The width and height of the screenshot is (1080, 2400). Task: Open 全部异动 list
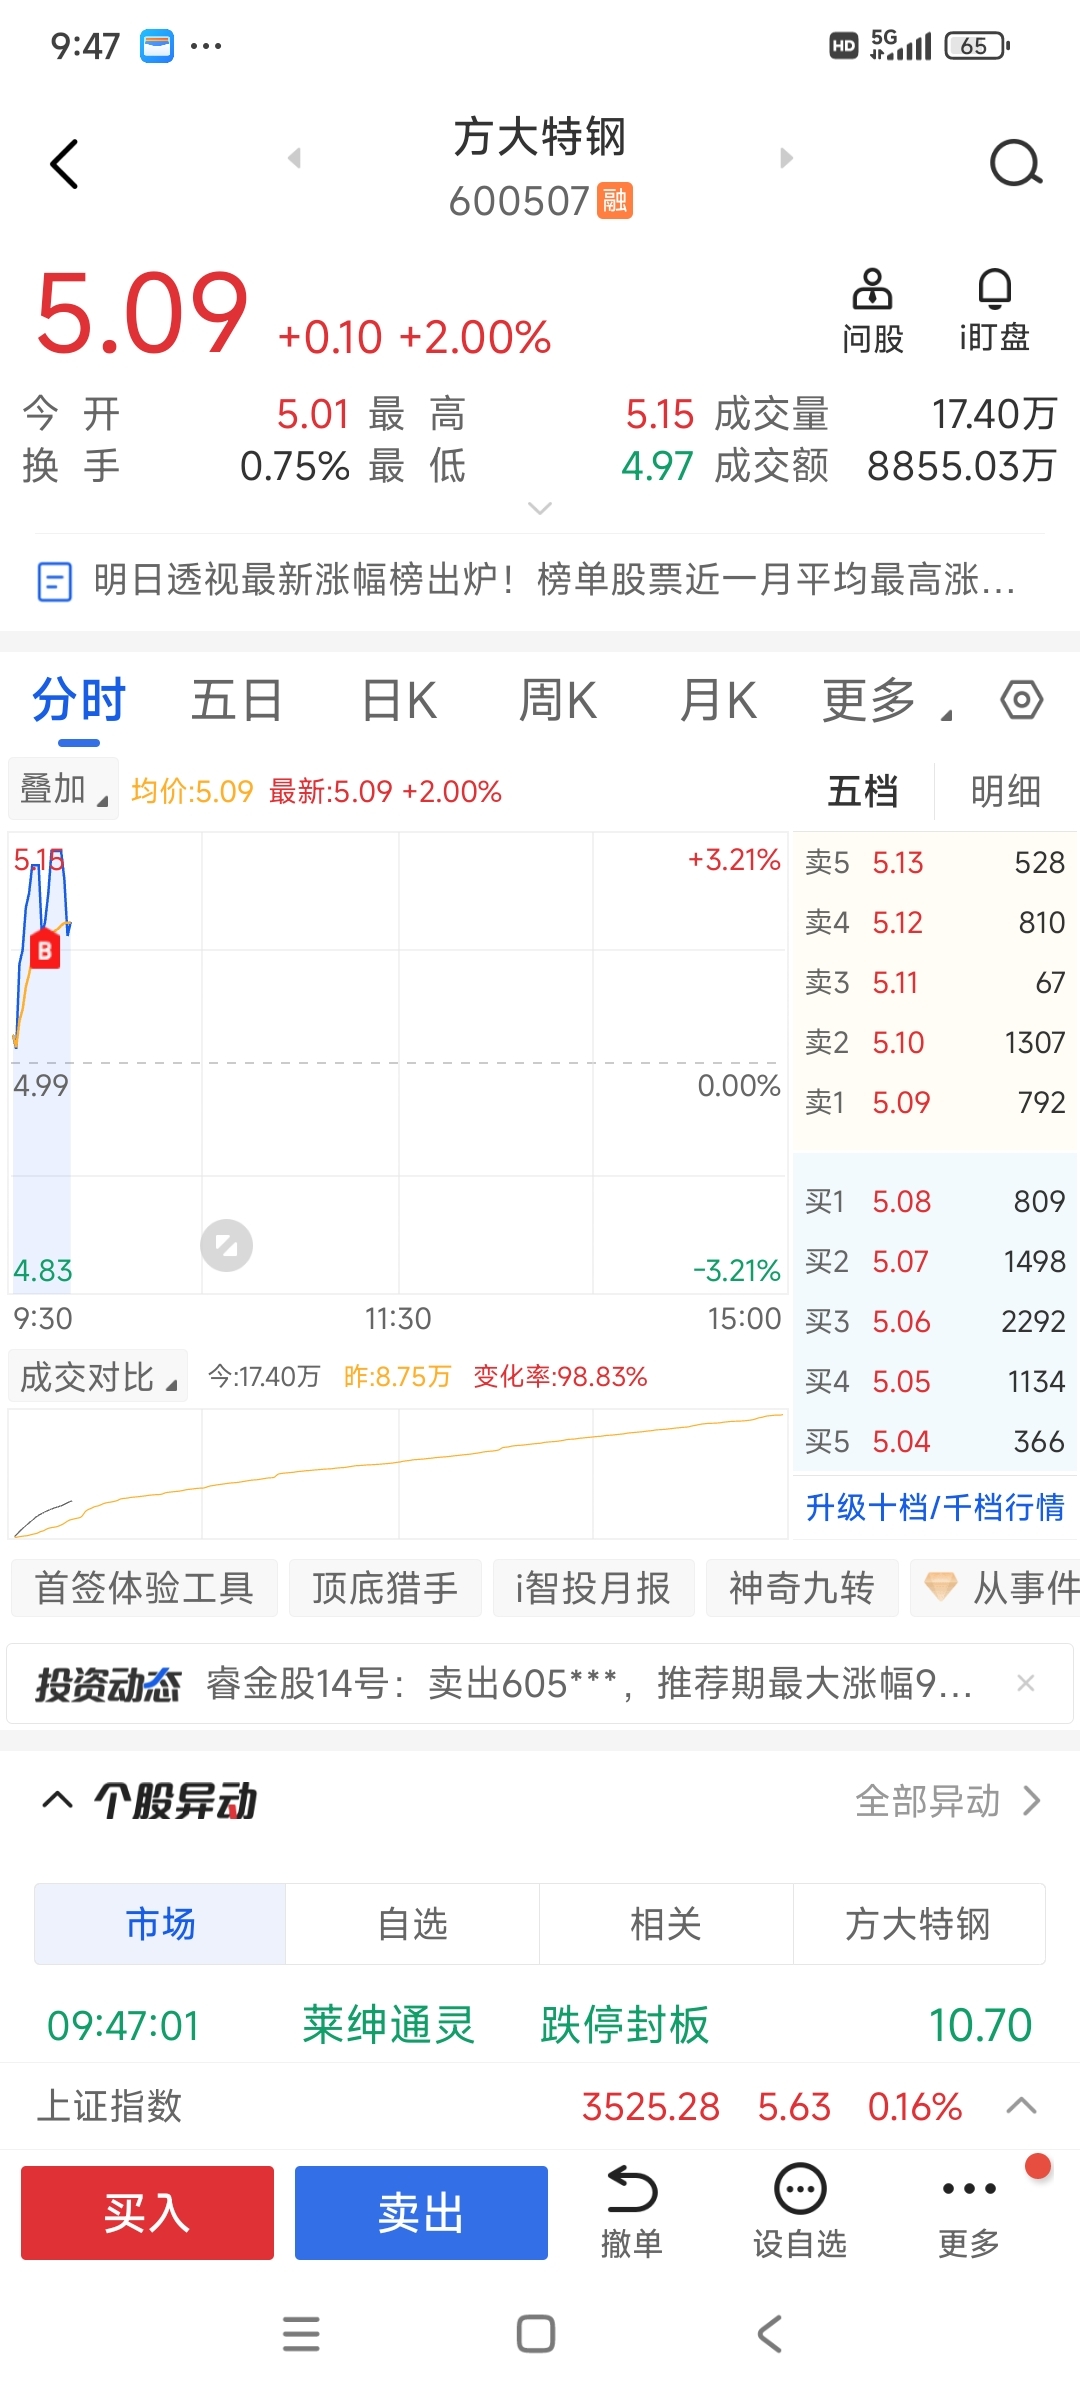[947, 1801]
